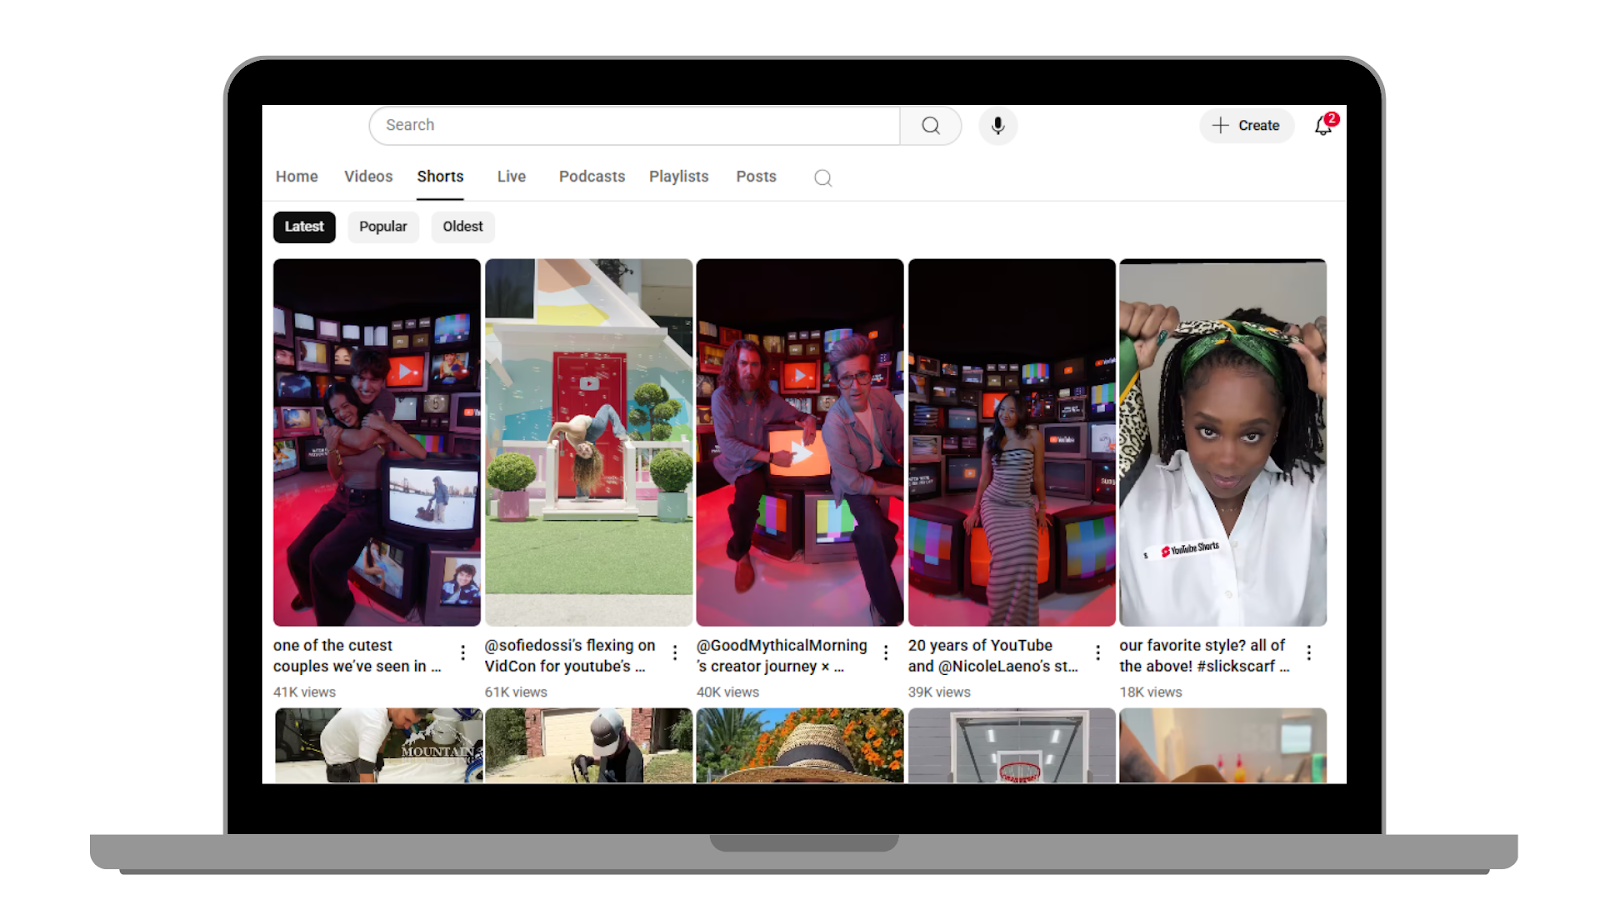This screenshot has height=900, width=1600.
Task: Click the '61K views' text
Action: (516, 692)
